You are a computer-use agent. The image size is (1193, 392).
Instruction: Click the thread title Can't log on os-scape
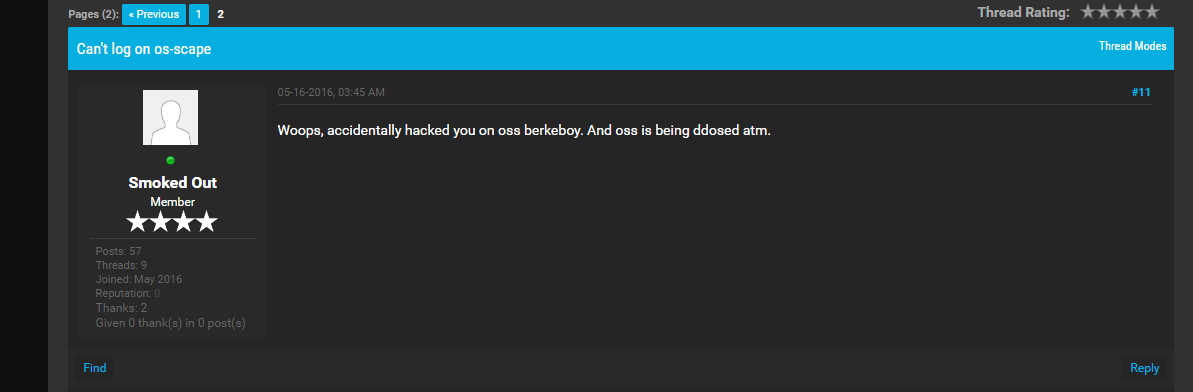pyautogui.click(x=144, y=49)
